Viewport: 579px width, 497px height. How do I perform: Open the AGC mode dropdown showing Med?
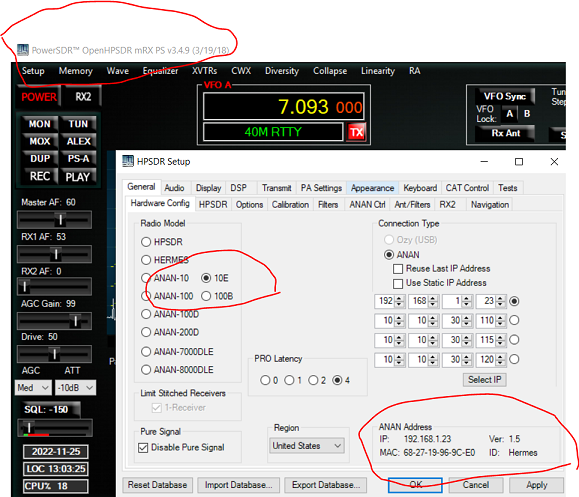click(x=33, y=388)
